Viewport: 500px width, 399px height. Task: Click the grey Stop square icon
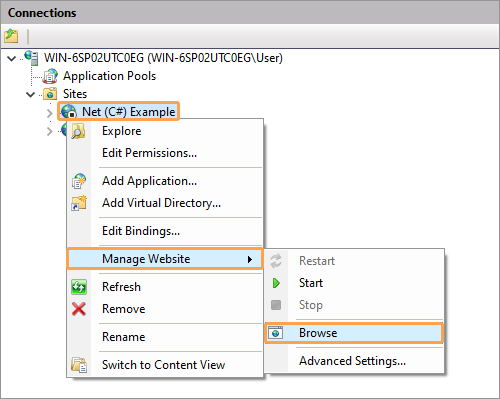(x=276, y=305)
